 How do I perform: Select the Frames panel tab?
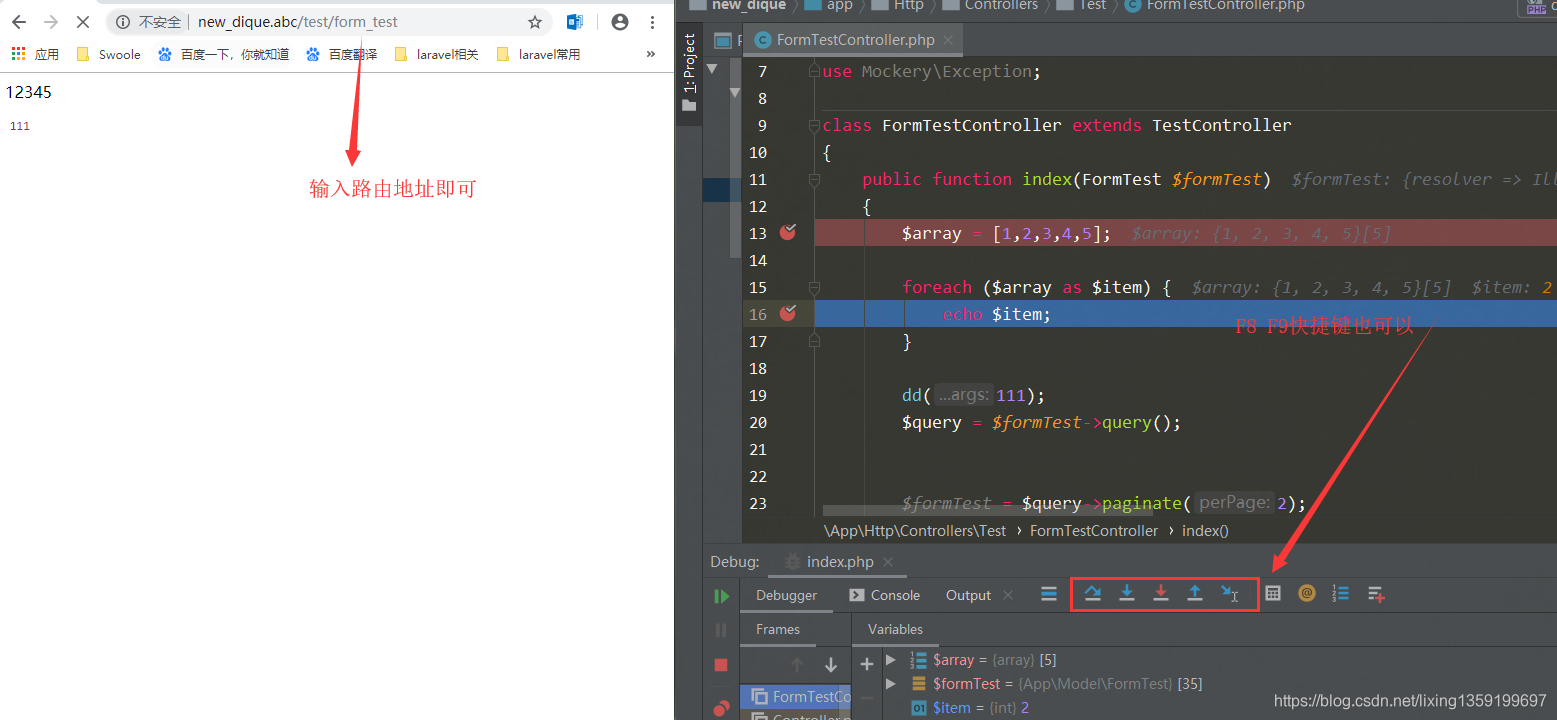[x=778, y=629]
